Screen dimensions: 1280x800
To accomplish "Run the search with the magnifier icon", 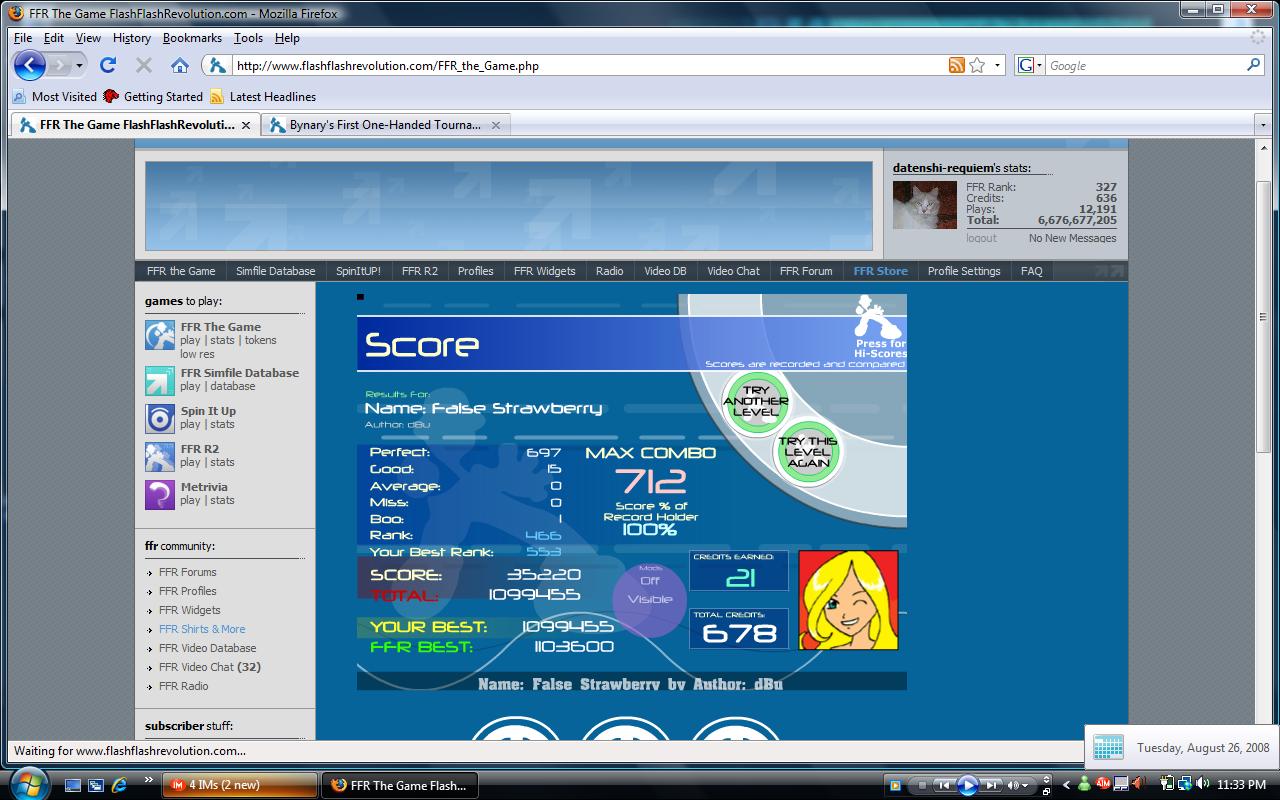I will (1253, 65).
